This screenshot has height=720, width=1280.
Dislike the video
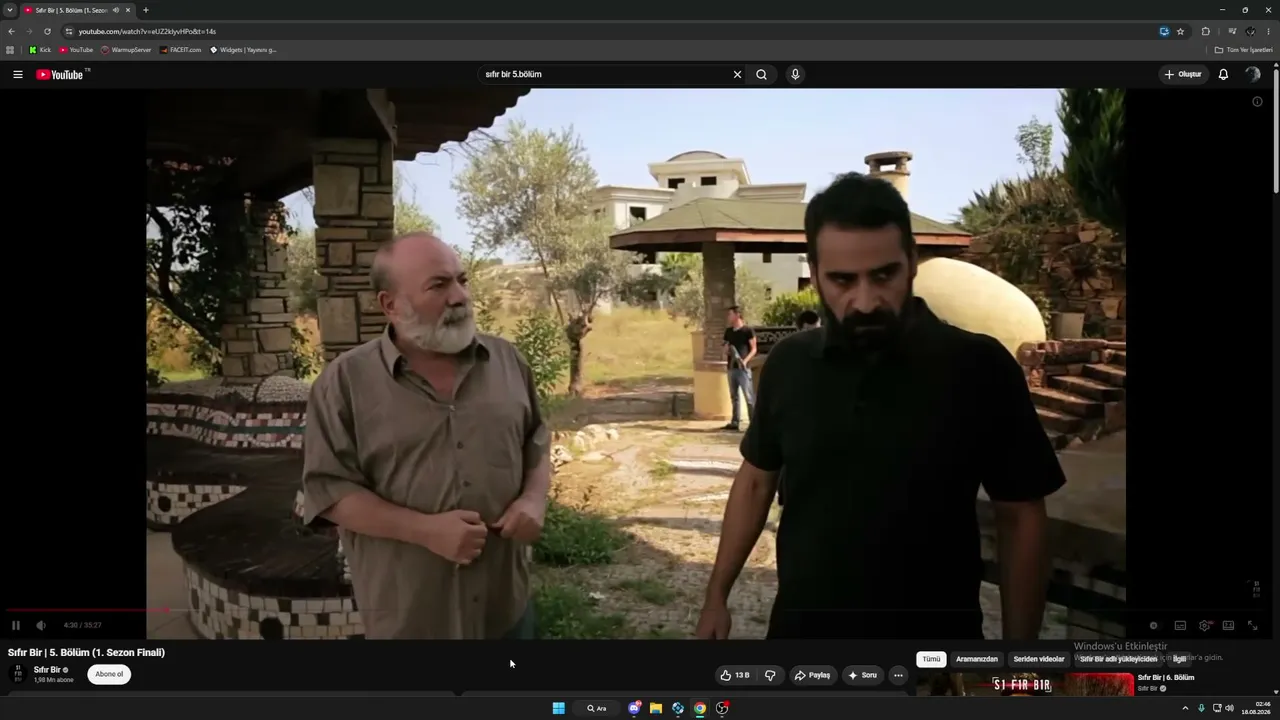(x=770, y=675)
